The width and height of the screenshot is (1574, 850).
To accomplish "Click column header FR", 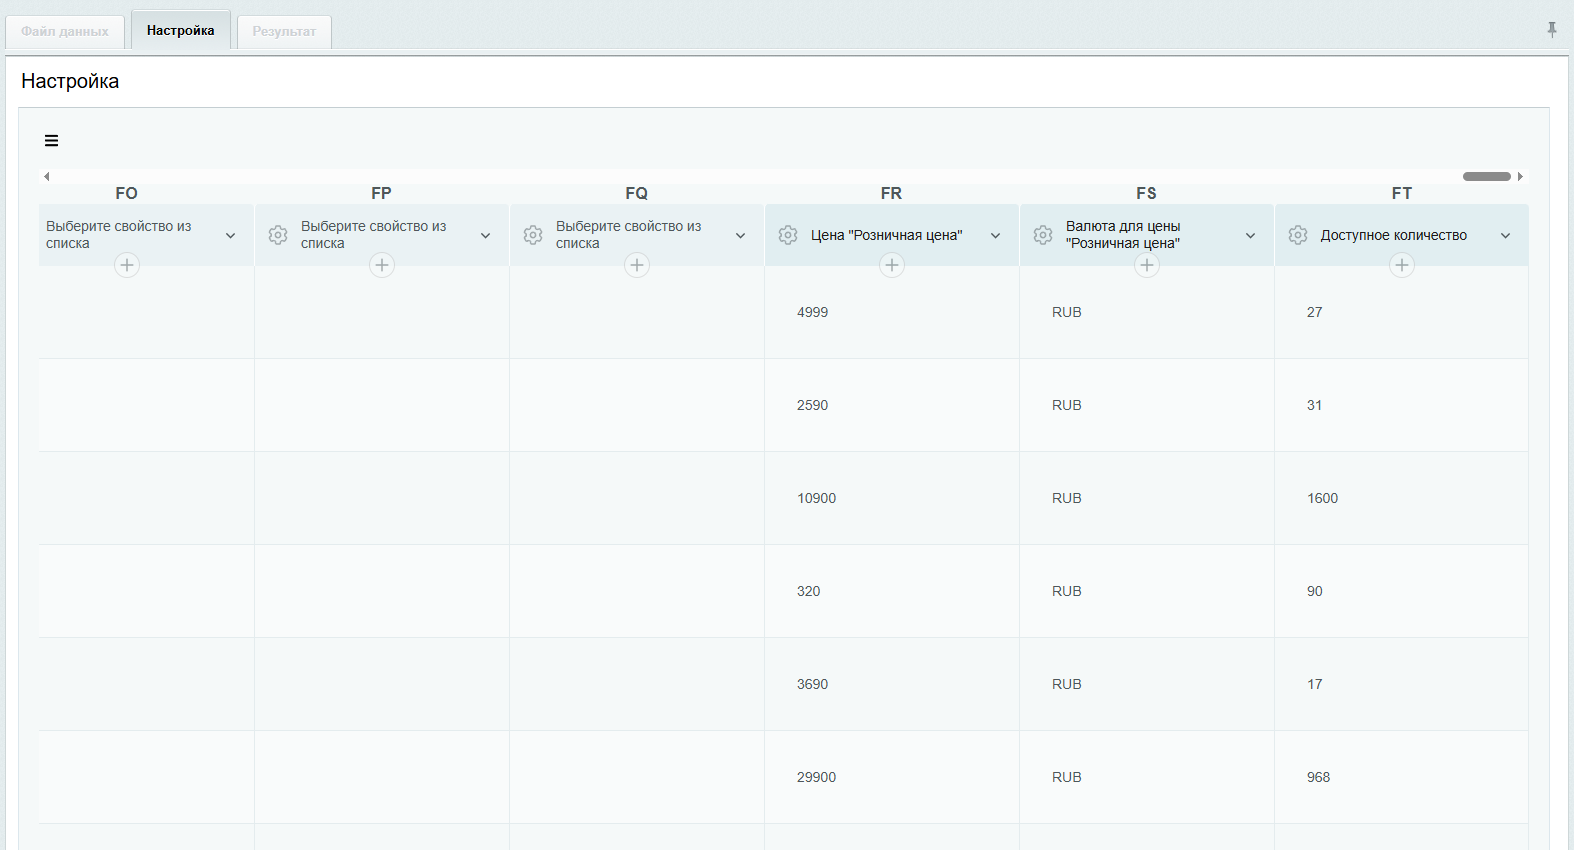I will 891,193.
